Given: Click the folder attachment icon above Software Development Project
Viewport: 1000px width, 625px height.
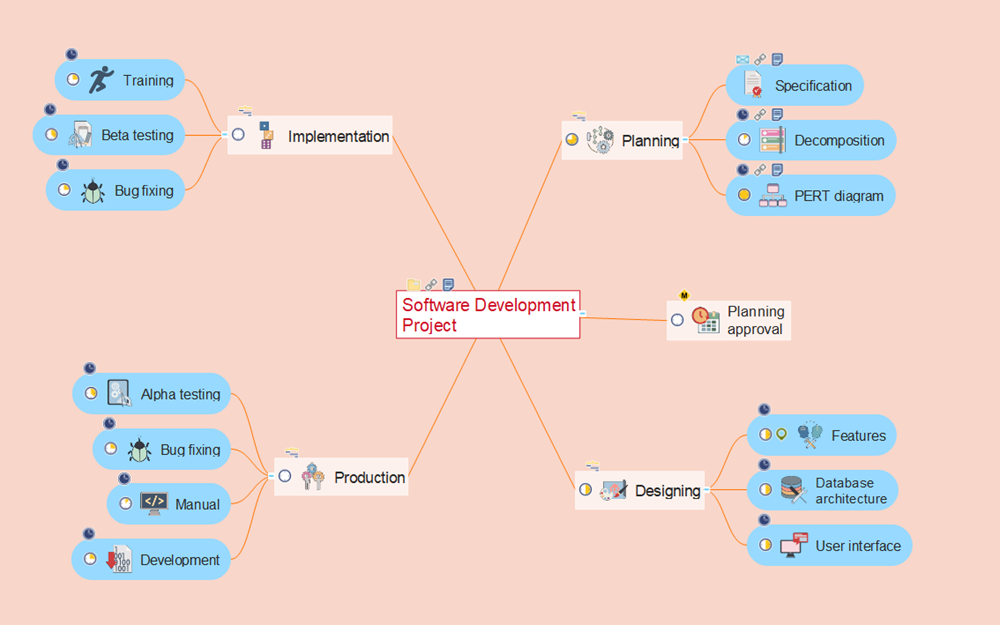Looking at the screenshot, I should point(412,283).
